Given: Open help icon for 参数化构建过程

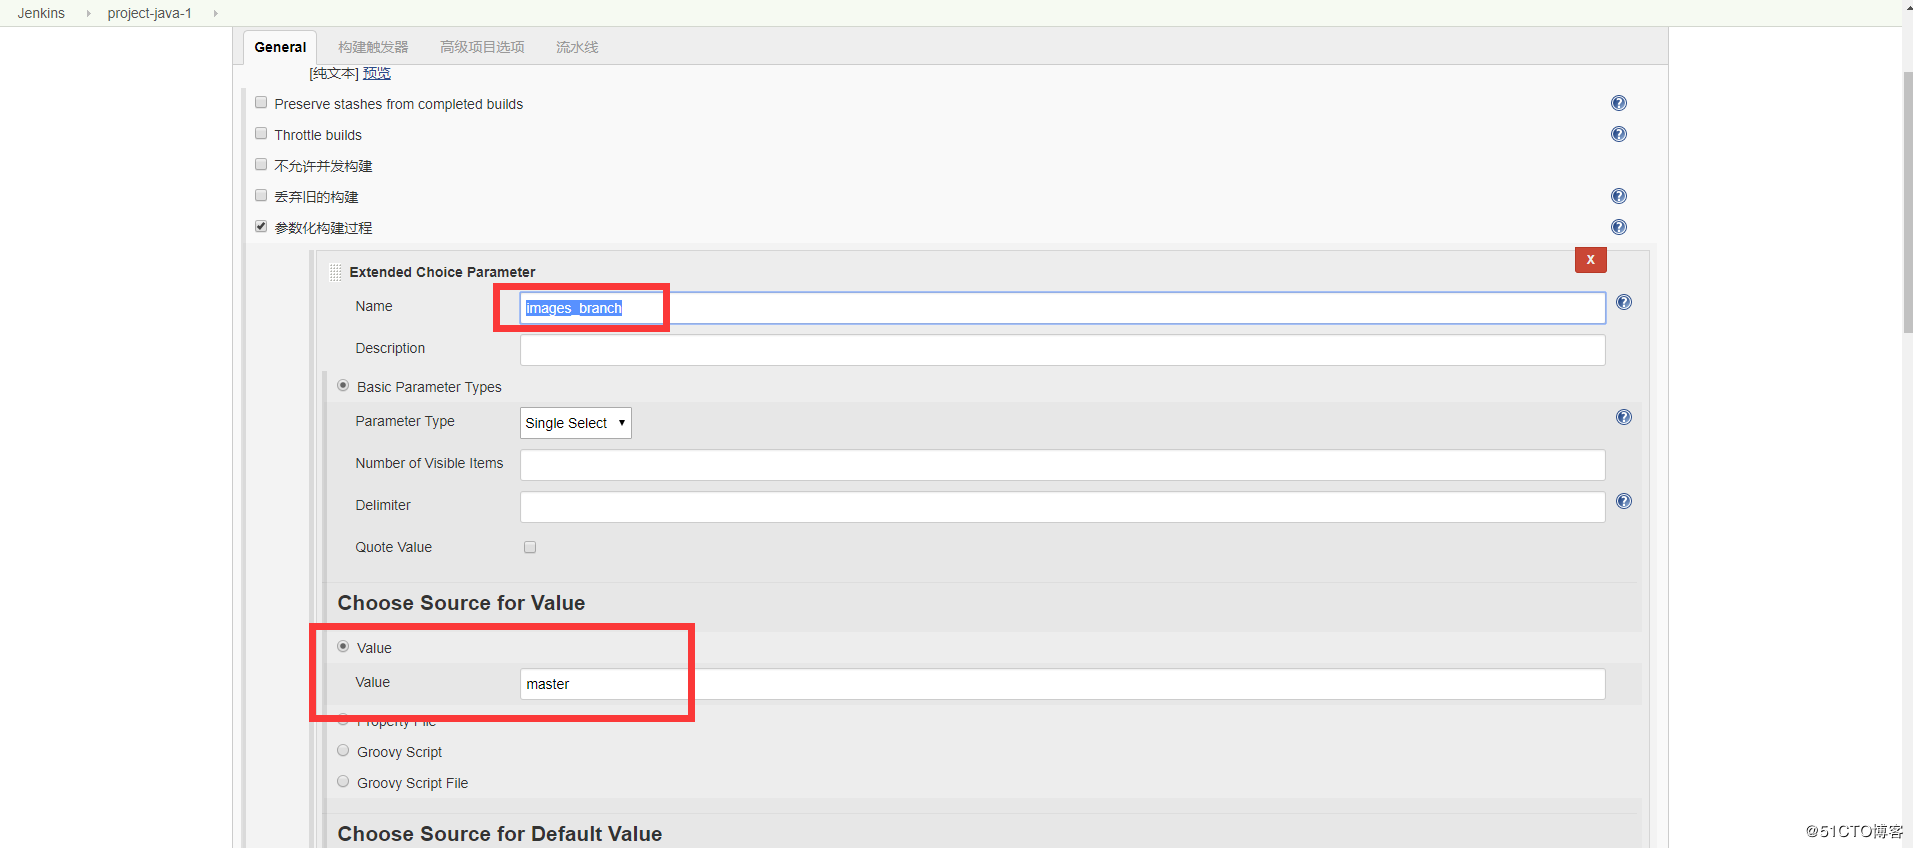Looking at the screenshot, I should coord(1618,227).
